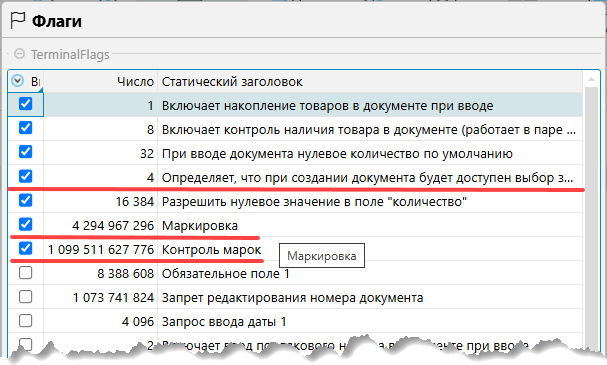This screenshot has height=365, width=607.
Task: Enable Запрет редактирования номера документа checkbox
Action: coord(26,297)
